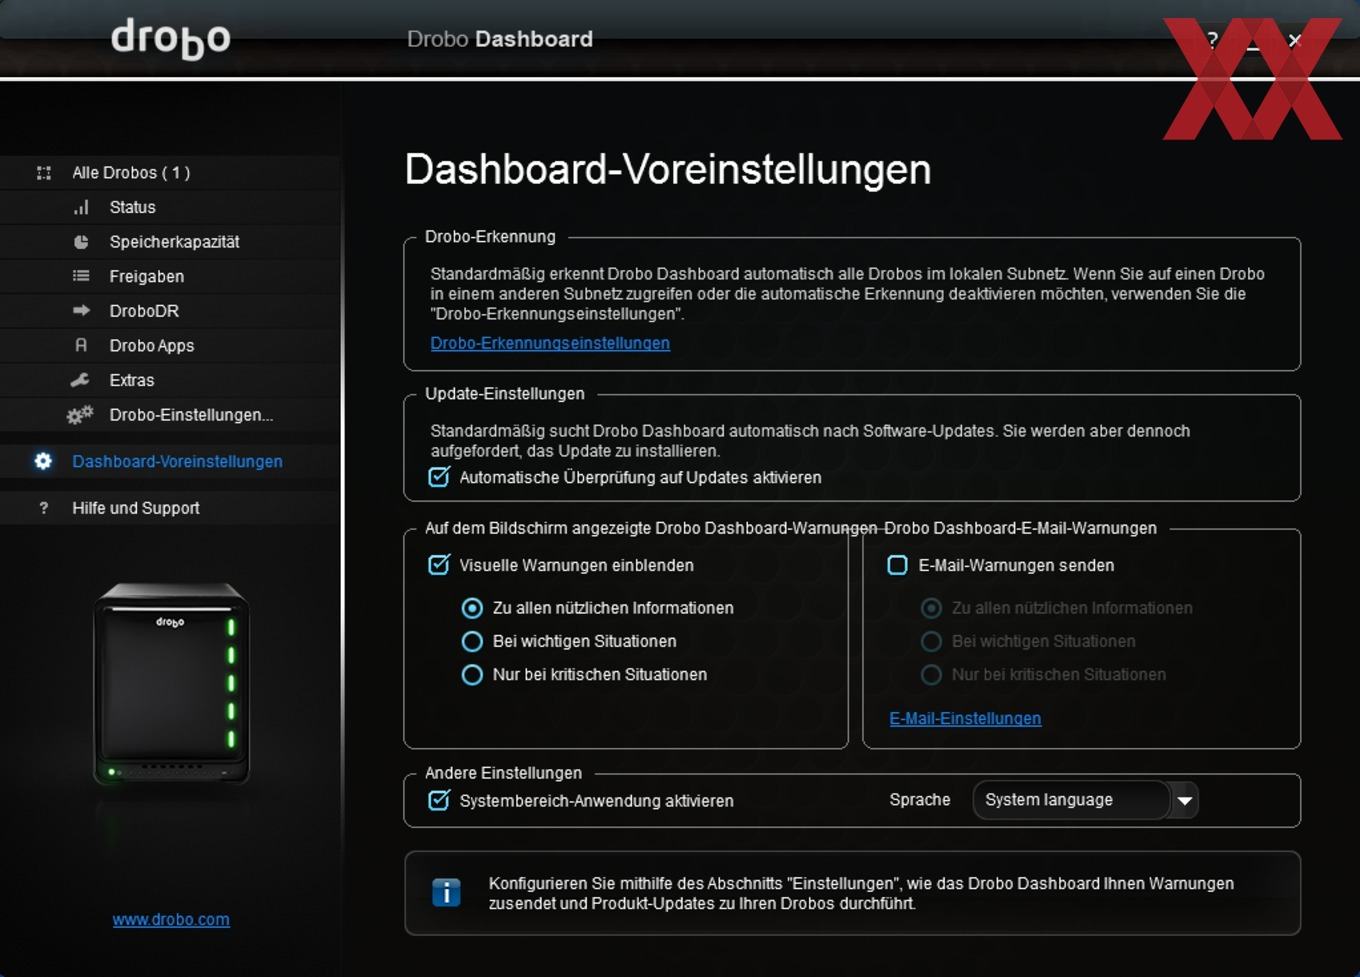
Task: Click the Drobo Dashboard title text
Action: 500,39
